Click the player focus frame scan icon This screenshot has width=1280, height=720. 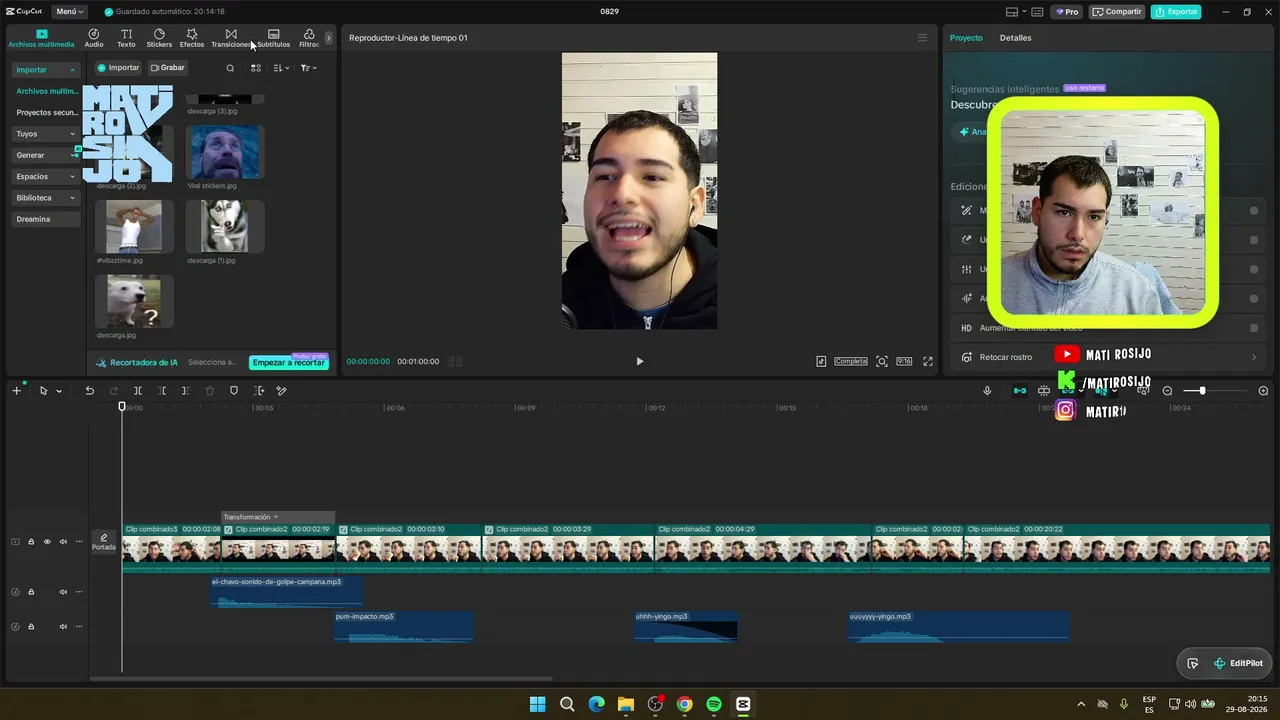pyautogui.click(x=882, y=361)
